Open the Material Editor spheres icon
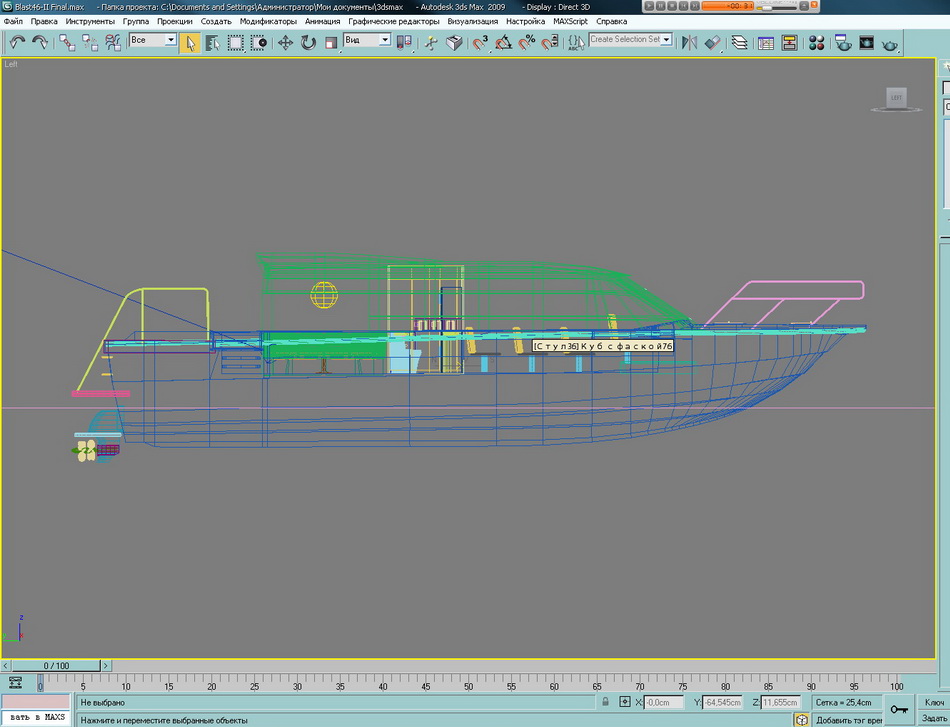Image resolution: width=950 pixels, height=727 pixels. (817, 42)
